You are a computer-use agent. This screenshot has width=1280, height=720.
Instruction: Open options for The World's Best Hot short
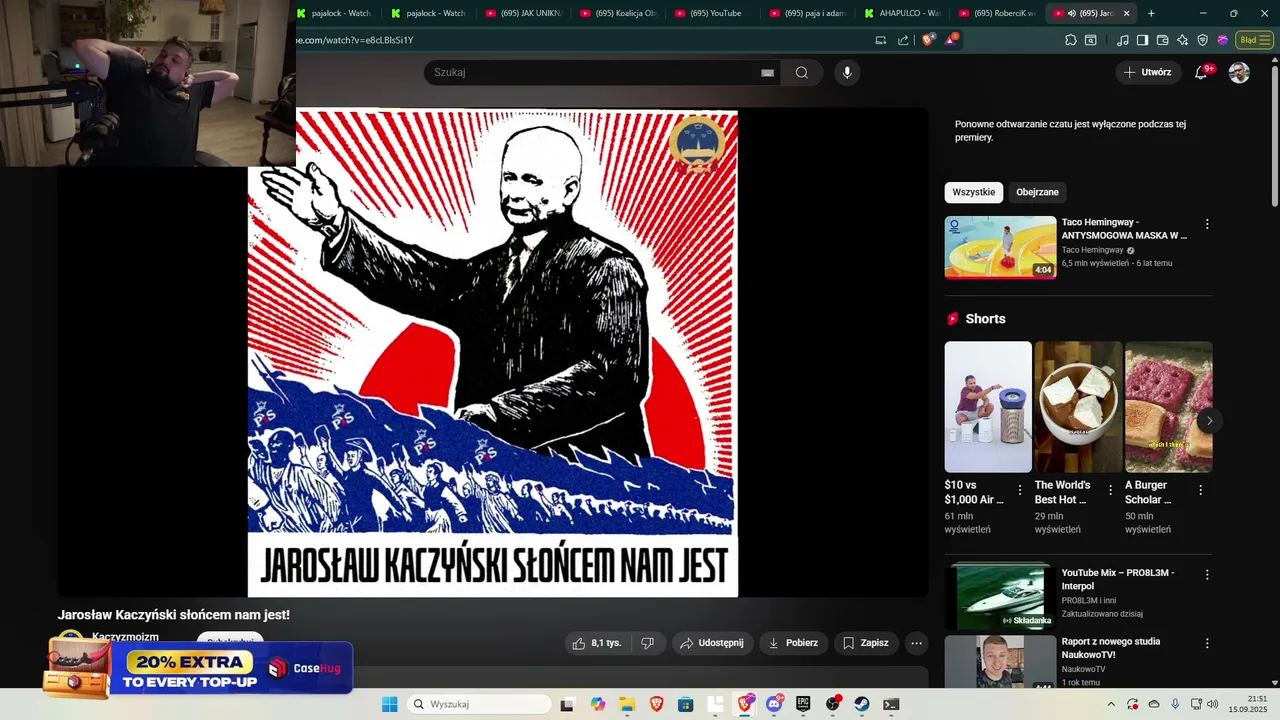[x=1110, y=490]
